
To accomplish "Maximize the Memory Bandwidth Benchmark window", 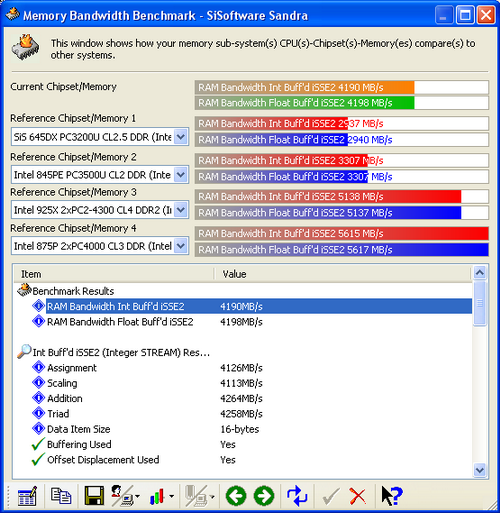I will pyautogui.click(x=465, y=15).
